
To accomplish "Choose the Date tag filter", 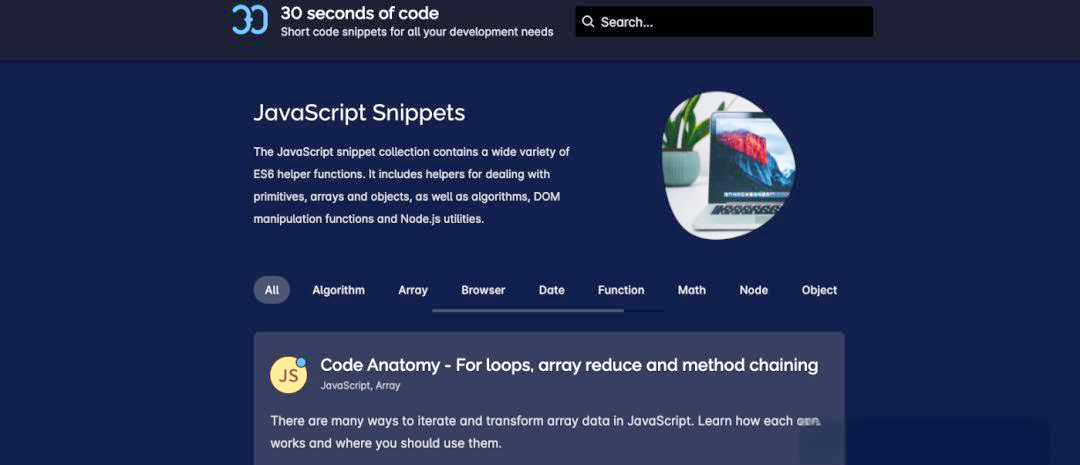I will (552, 290).
